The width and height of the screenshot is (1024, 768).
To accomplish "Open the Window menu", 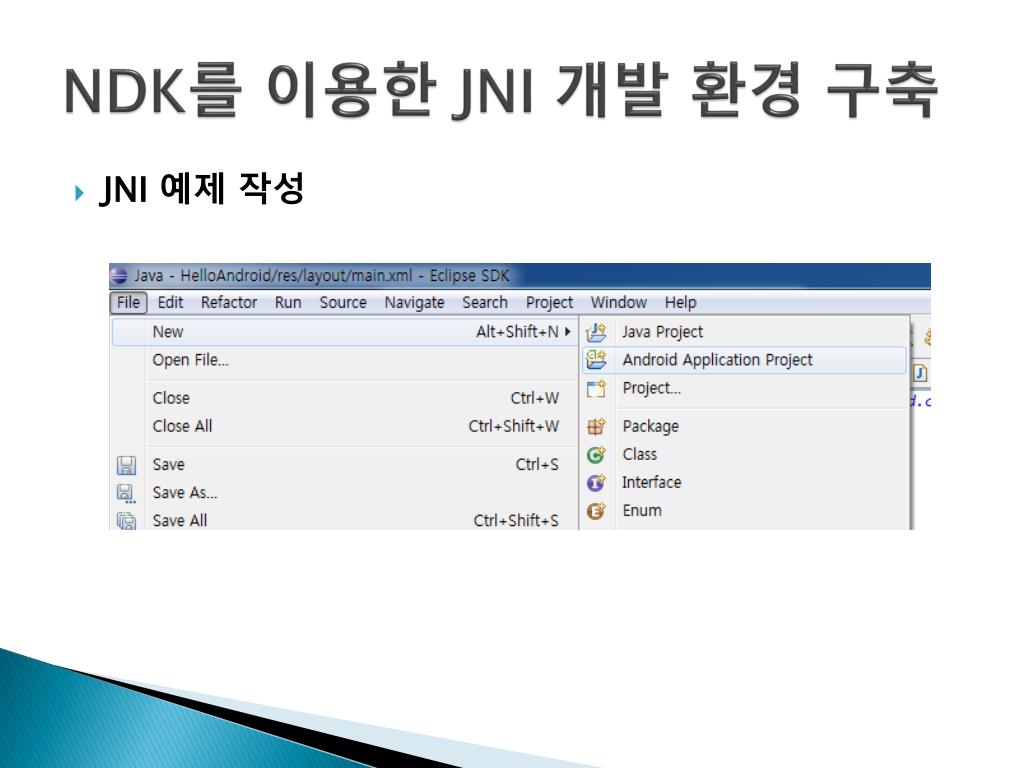I will pos(618,302).
